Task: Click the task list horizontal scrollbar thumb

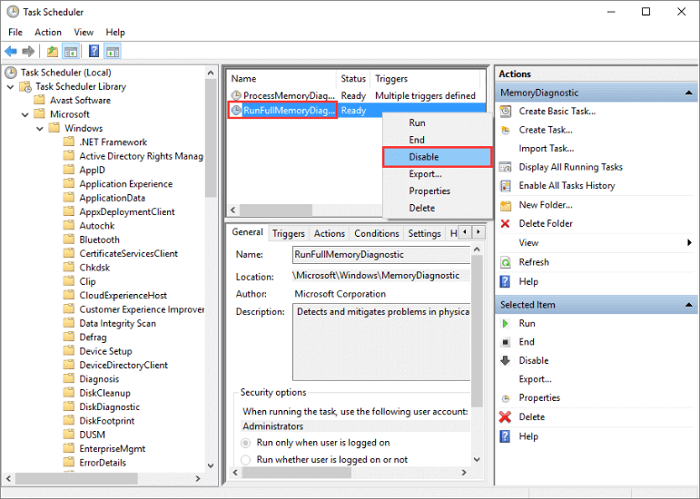Action: tap(276, 209)
